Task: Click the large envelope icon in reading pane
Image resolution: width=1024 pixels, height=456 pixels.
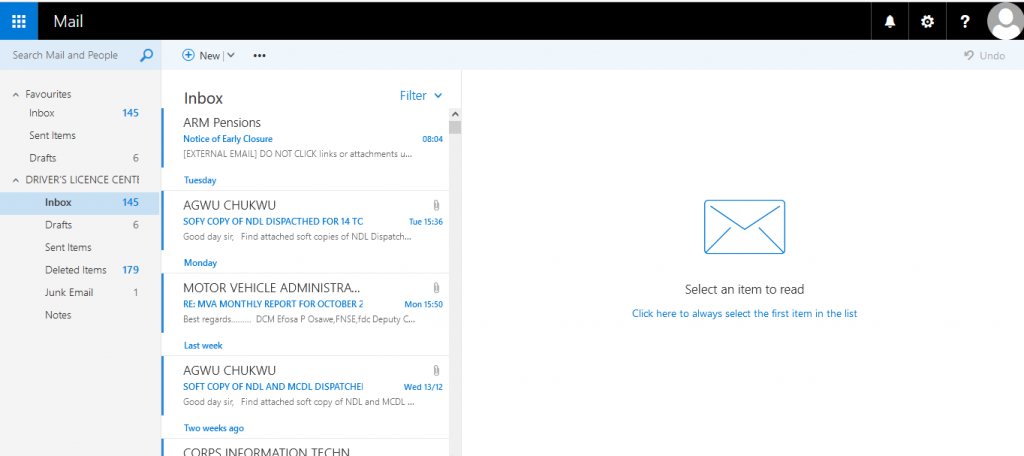Action: [x=744, y=227]
